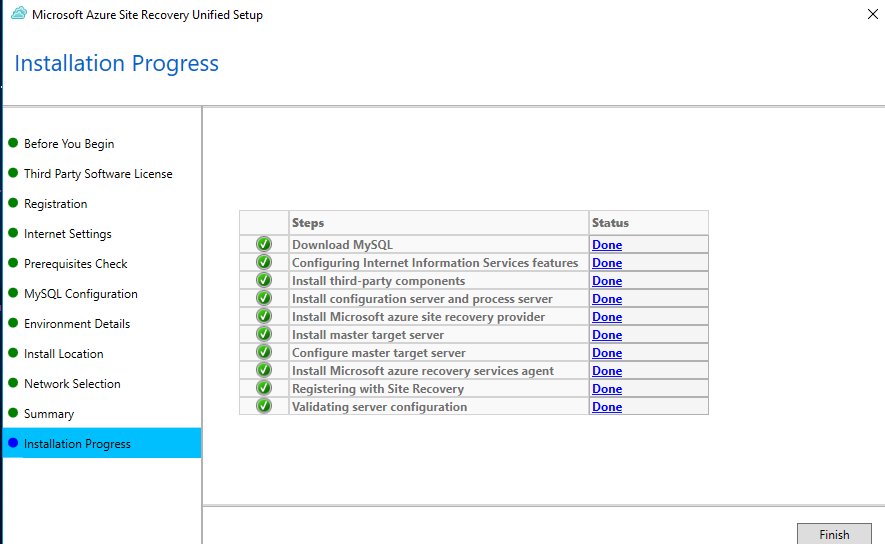This screenshot has height=544, width=885.
Task: Open Done link for Validating server configuration
Action: point(607,407)
